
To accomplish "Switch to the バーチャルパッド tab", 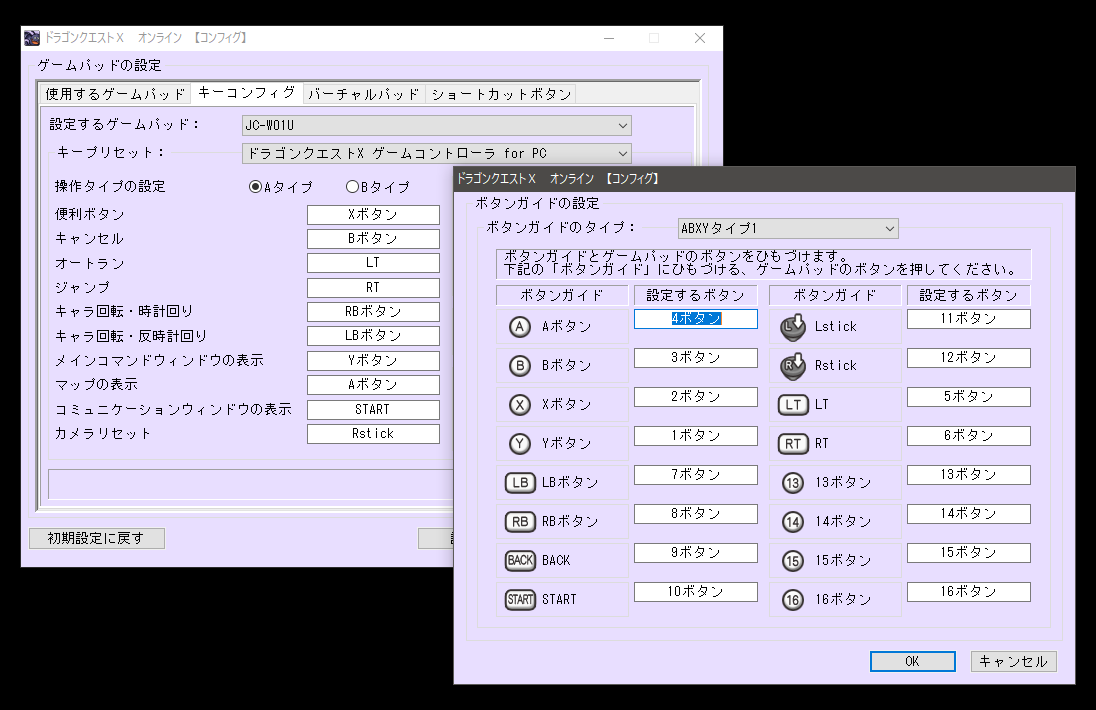I will click(x=363, y=94).
